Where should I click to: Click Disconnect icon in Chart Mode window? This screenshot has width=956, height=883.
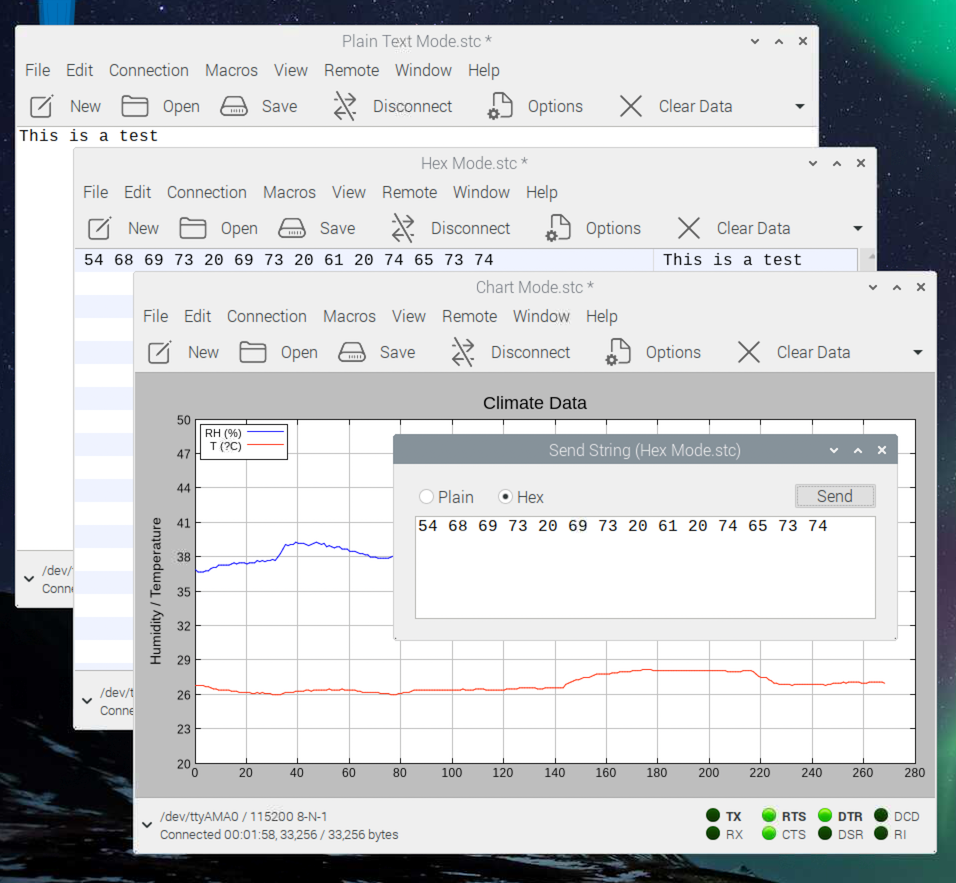click(463, 352)
